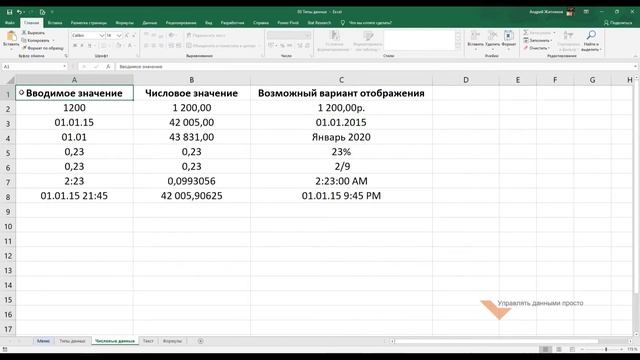Click cell containing '01.01.15 21:45'

74,196
